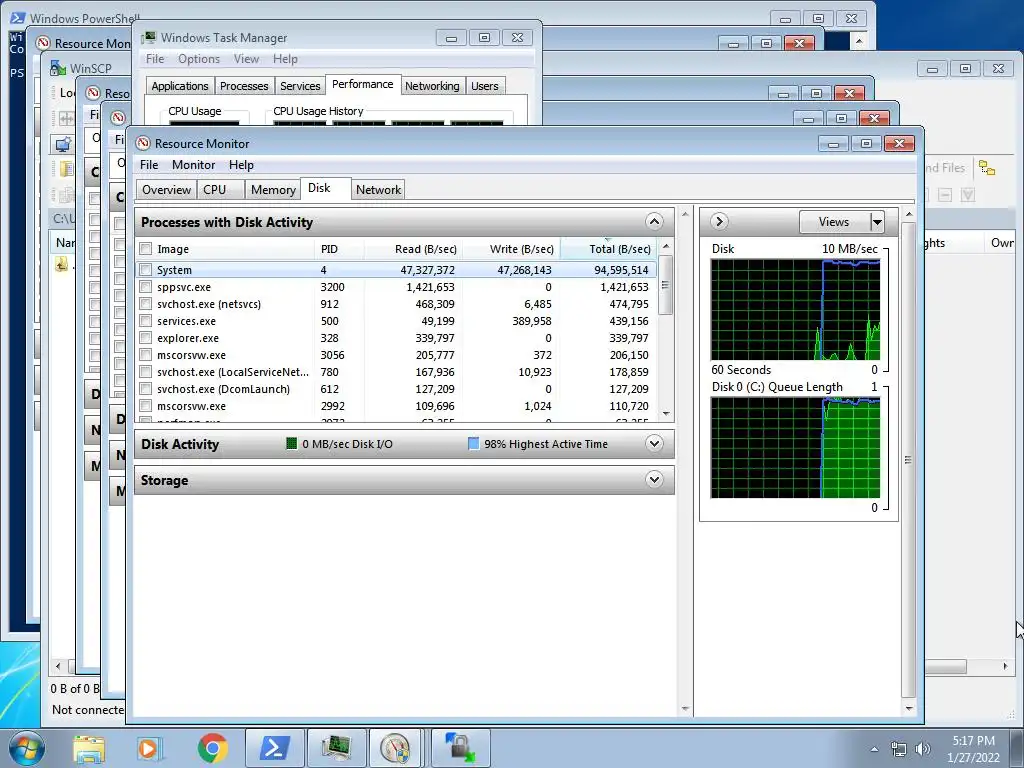Open the Help menu in Resource Monitor
The height and width of the screenshot is (768, 1024).
tap(241, 165)
